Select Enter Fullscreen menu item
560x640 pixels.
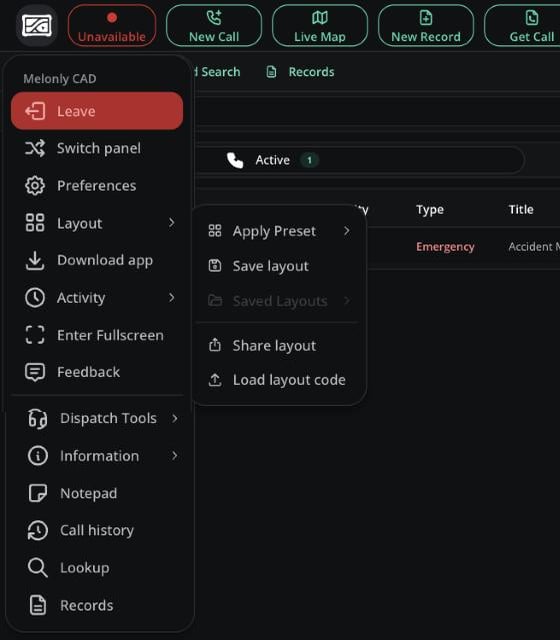coord(97,335)
